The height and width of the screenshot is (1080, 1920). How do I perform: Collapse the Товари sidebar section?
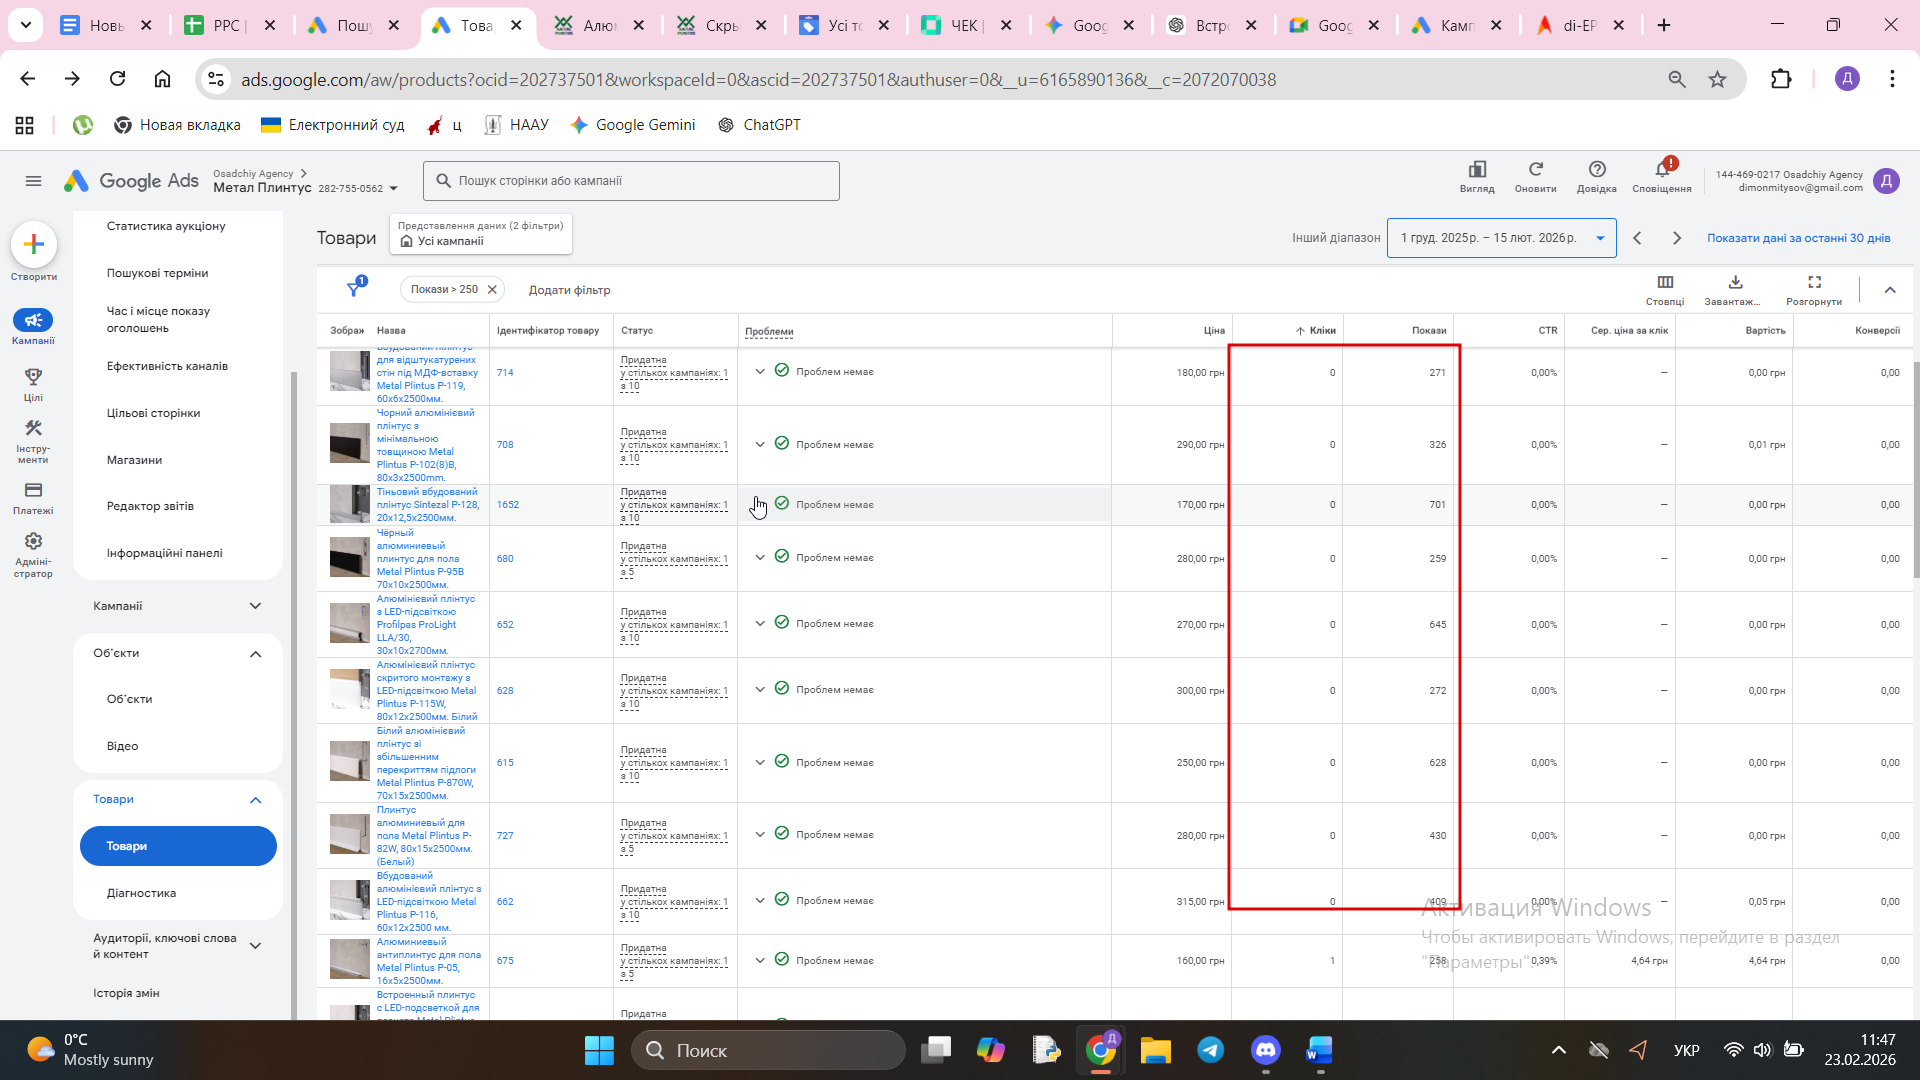coord(255,800)
